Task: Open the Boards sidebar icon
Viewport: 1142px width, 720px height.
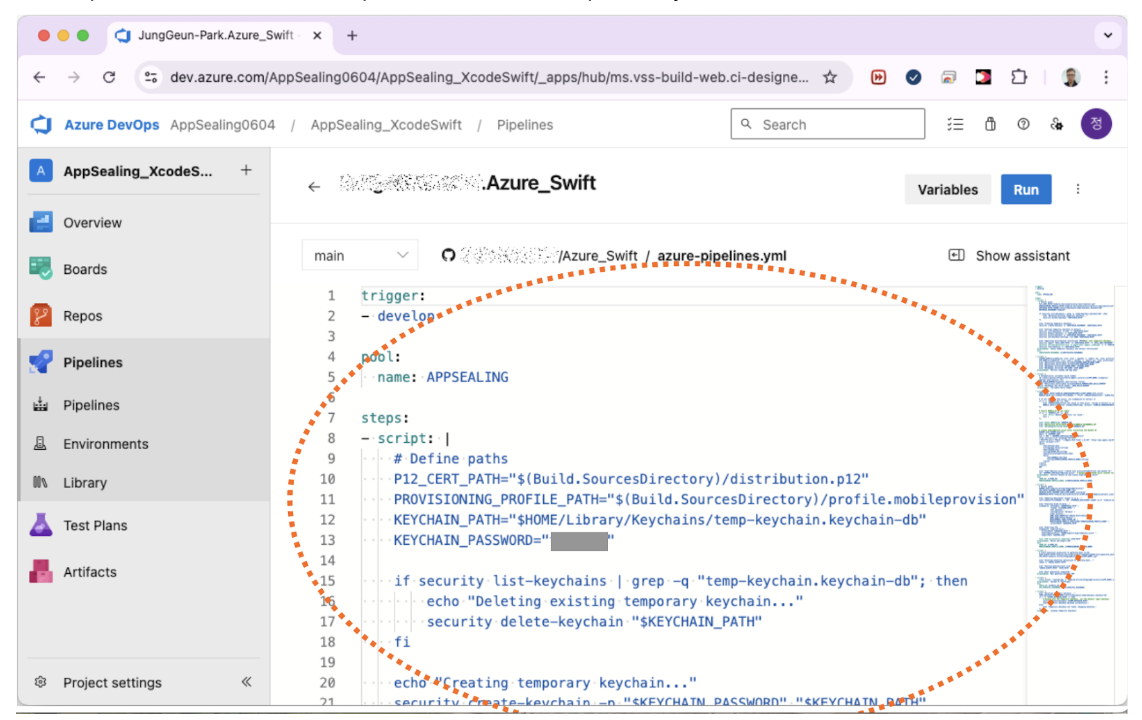Action: tap(41, 269)
